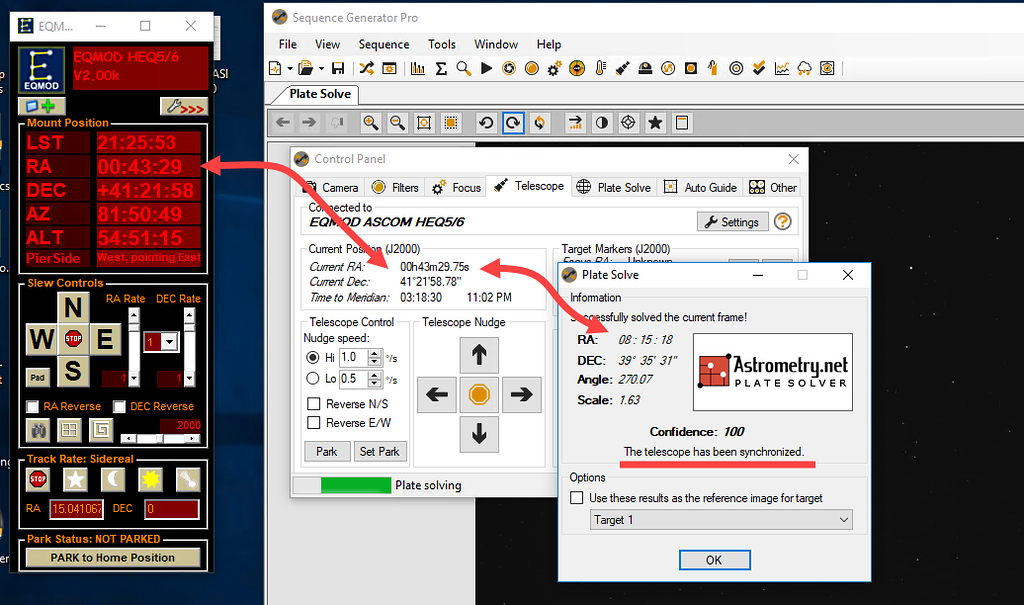Open the sequence statistics sigma icon
1024x605 pixels.
(441, 68)
